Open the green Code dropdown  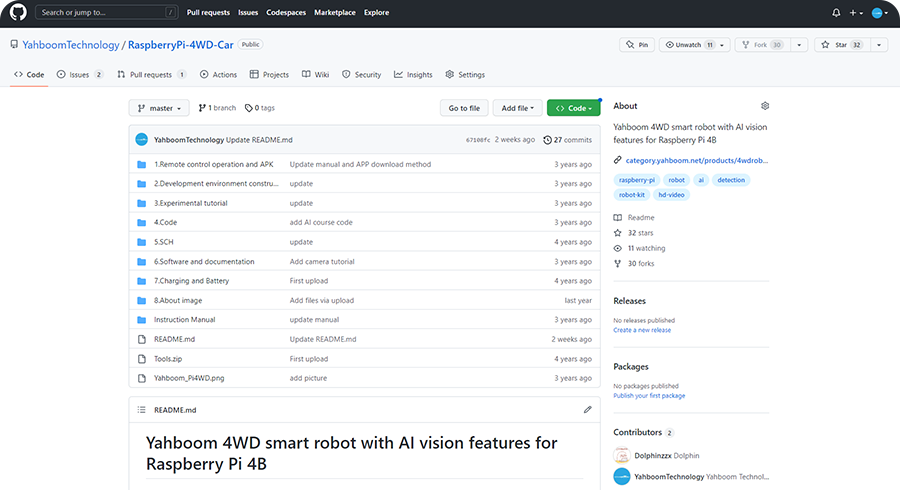point(573,108)
